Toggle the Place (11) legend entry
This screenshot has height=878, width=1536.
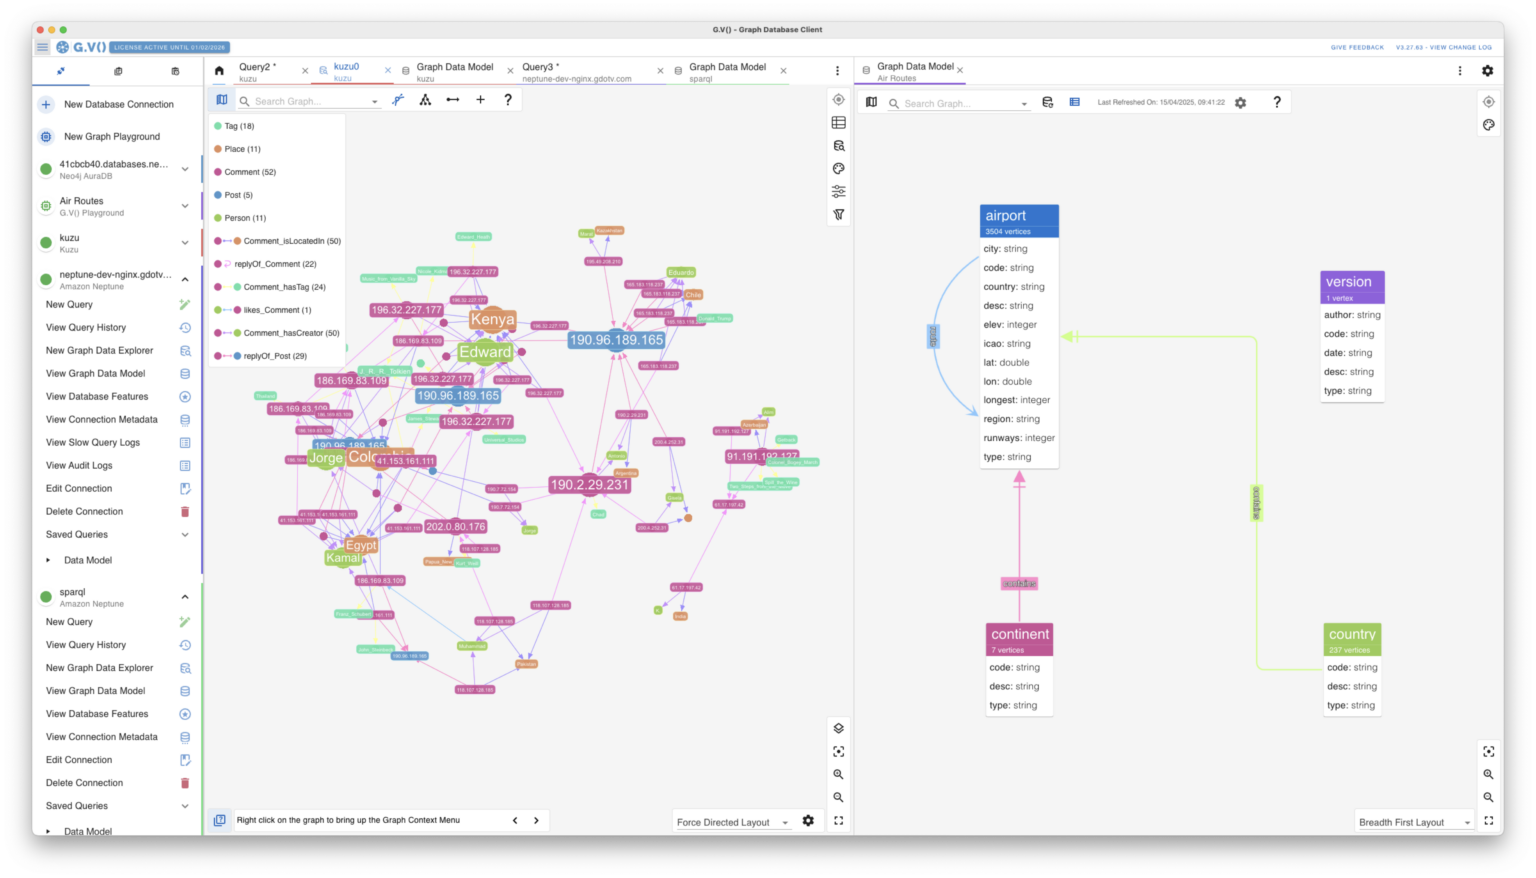[237, 150]
